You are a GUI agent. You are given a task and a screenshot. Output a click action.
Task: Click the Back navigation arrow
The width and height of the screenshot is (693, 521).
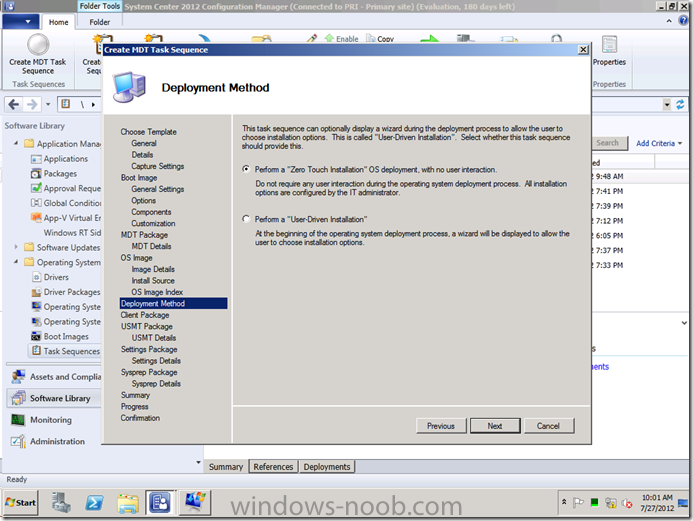(x=14, y=104)
